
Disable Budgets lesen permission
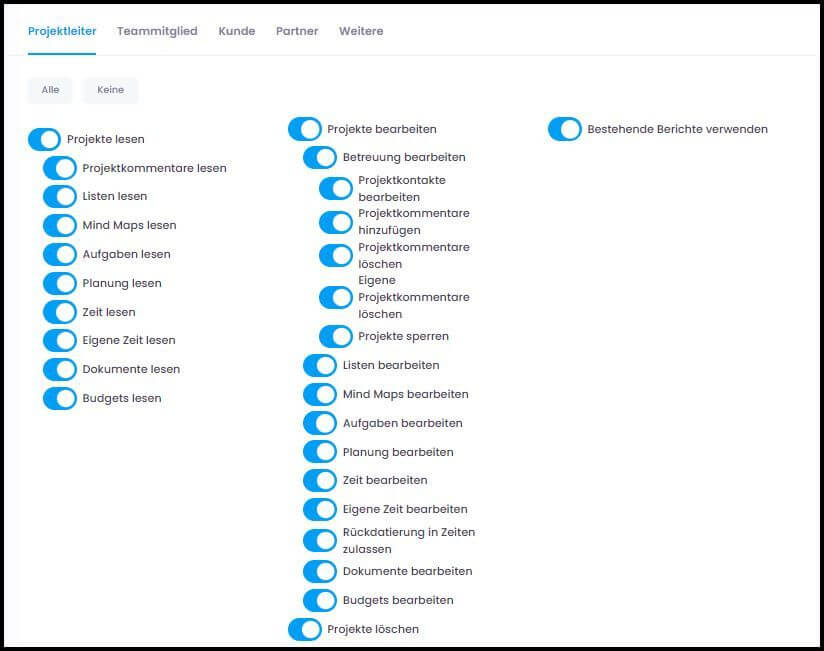60,398
